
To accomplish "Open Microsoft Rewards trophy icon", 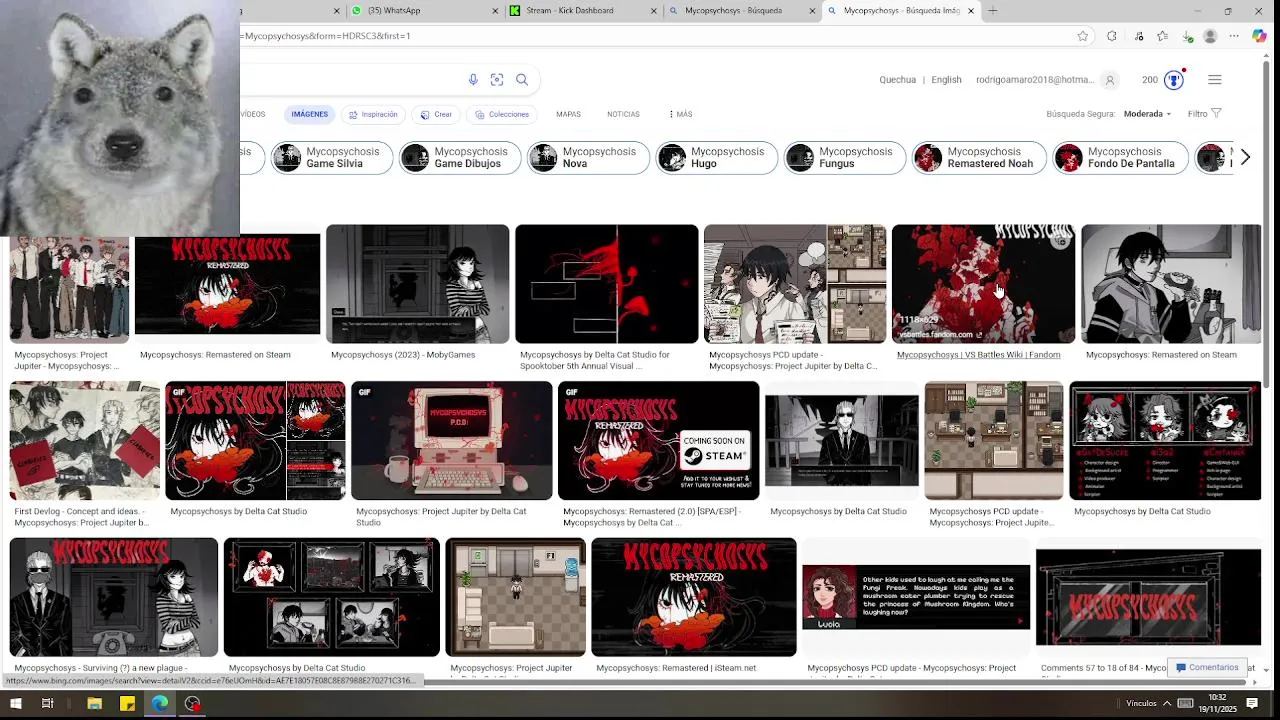I will (x=1176, y=80).
